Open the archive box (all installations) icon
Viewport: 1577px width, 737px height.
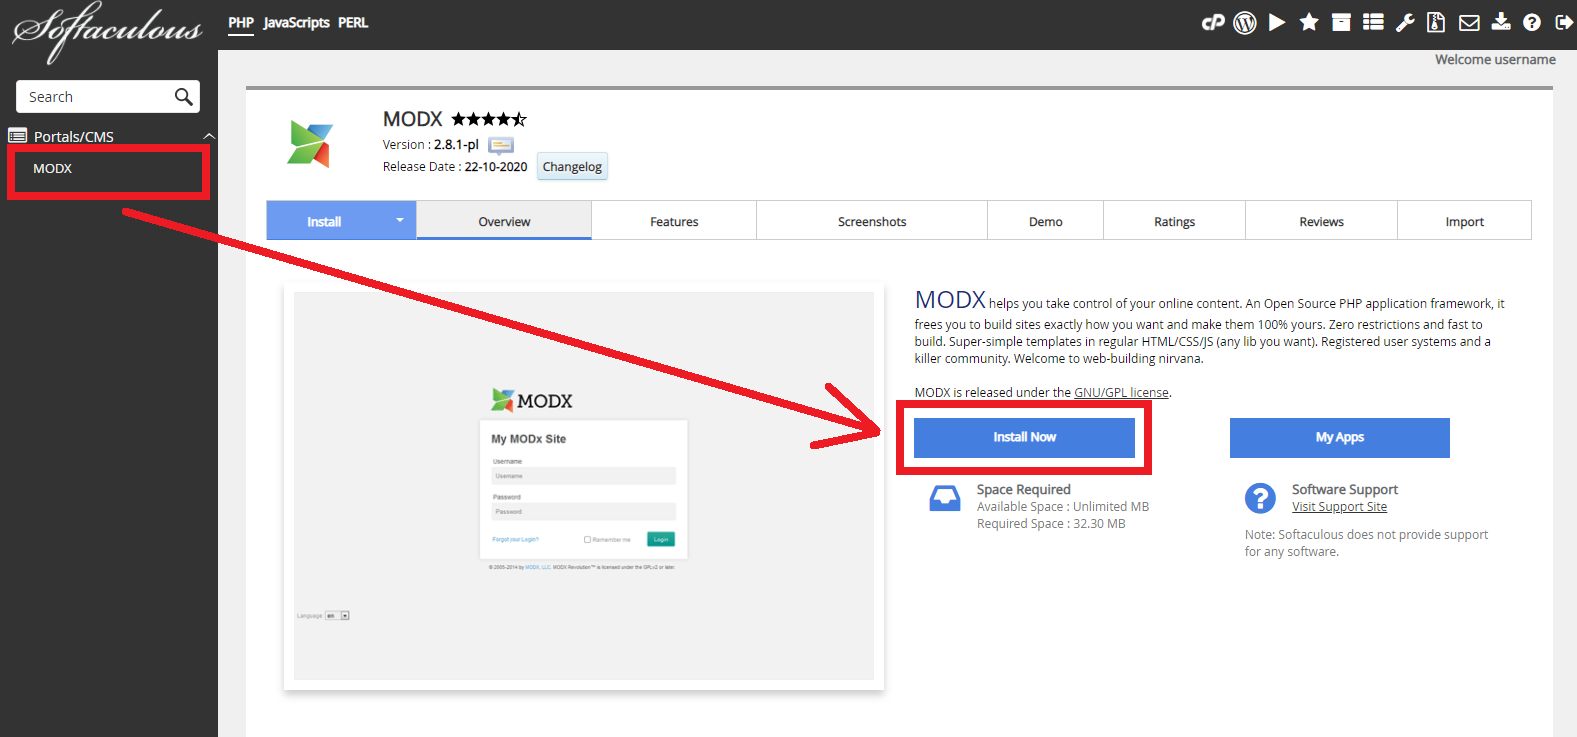(1341, 22)
